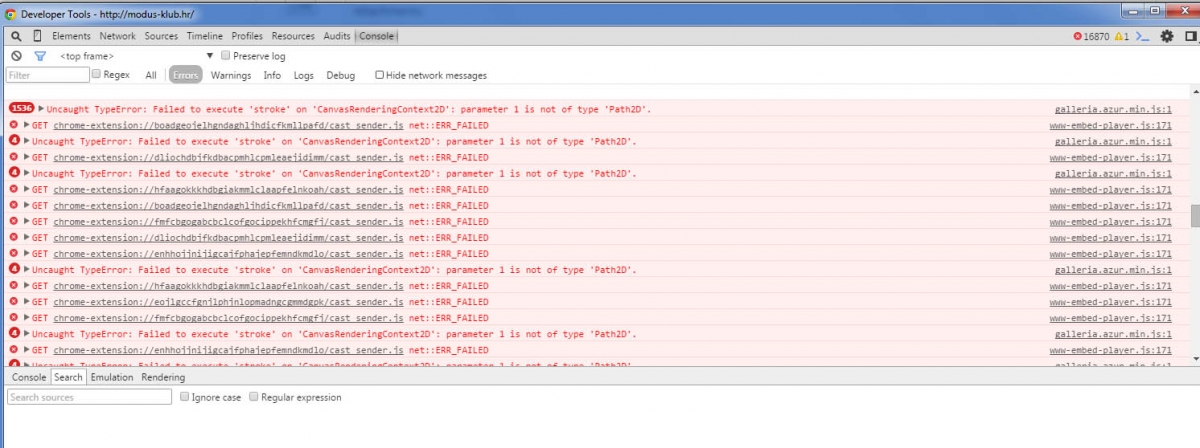Expand first GET cast_sender.js error row

coord(27,125)
